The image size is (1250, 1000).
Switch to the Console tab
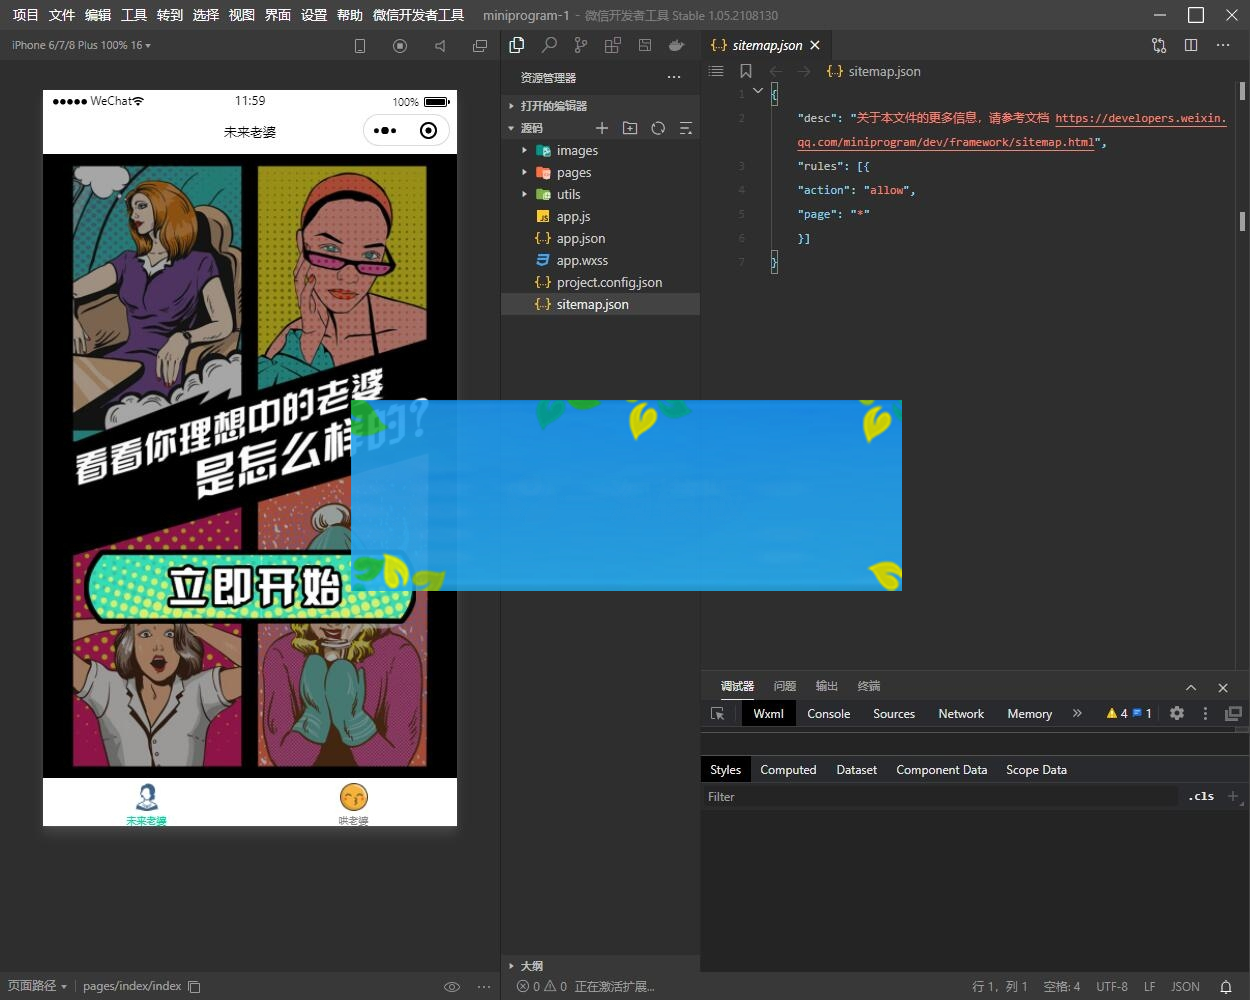tap(828, 714)
